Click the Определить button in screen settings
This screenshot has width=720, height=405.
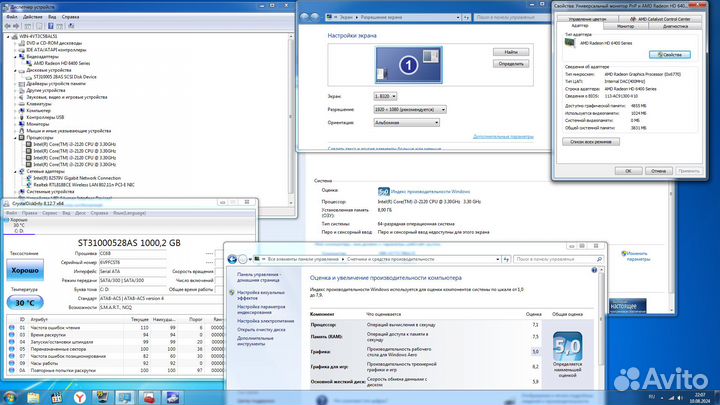click(511, 64)
